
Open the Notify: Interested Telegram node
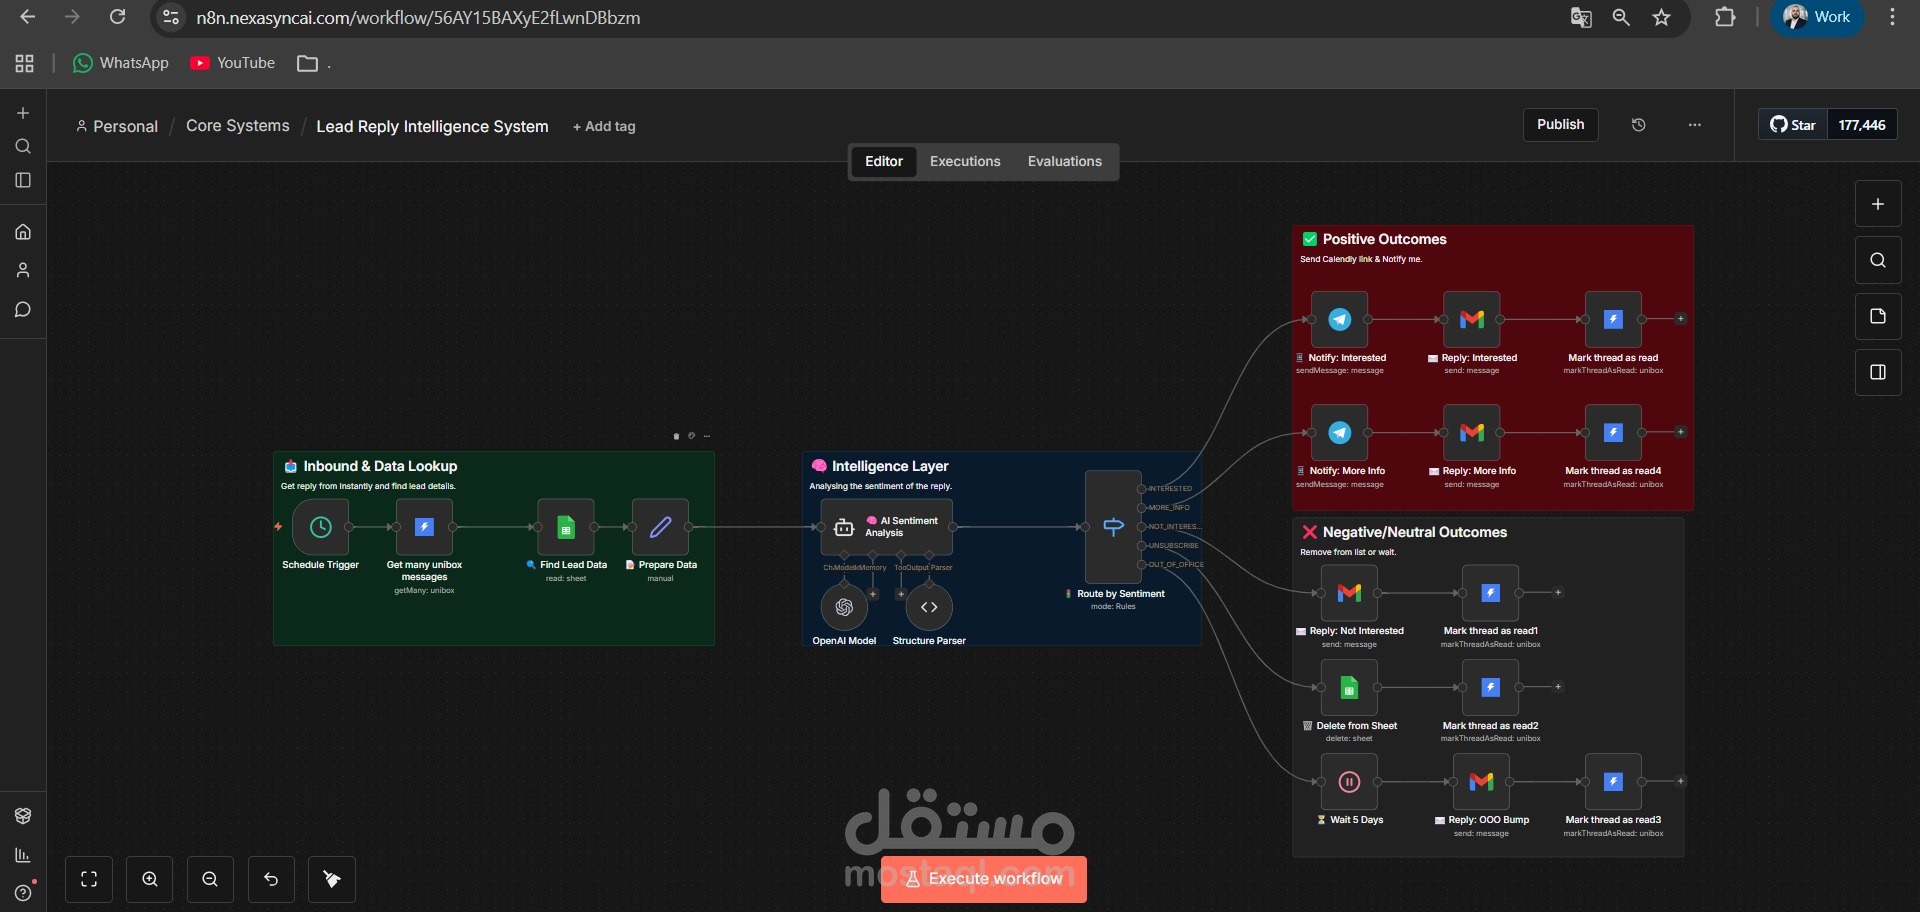click(1339, 319)
